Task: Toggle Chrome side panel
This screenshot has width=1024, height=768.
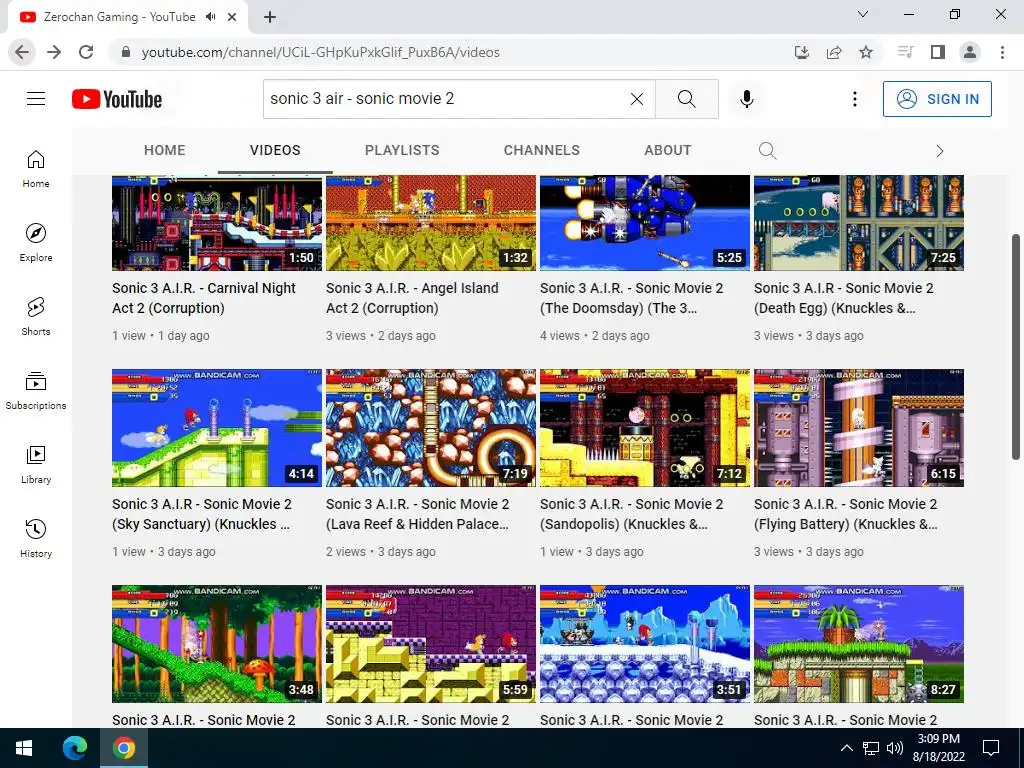Action: tap(938, 52)
